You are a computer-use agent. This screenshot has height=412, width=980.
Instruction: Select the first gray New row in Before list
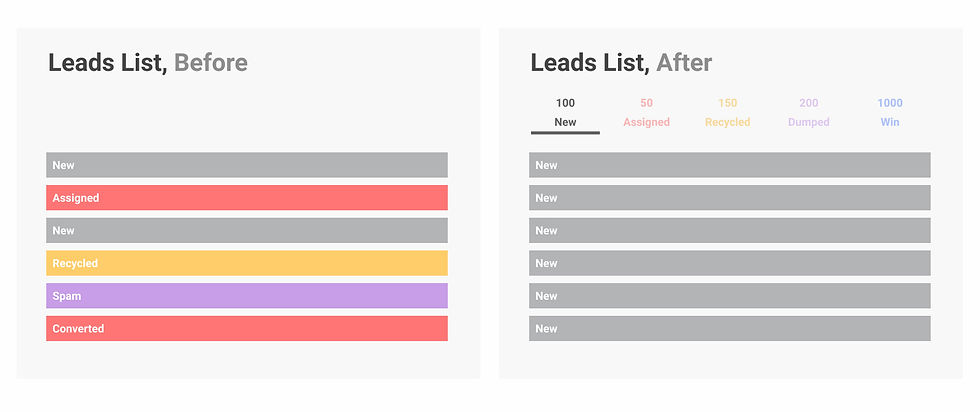click(x=247, y=165)
